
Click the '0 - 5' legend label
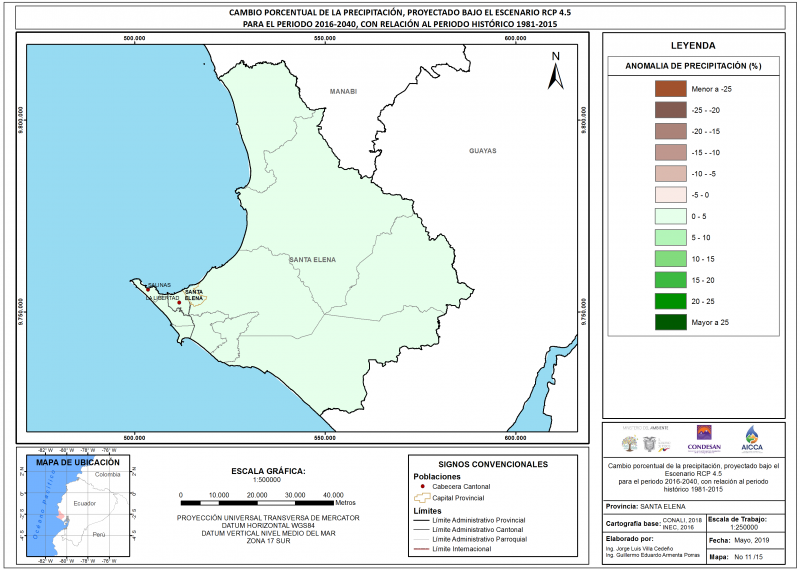699,216
